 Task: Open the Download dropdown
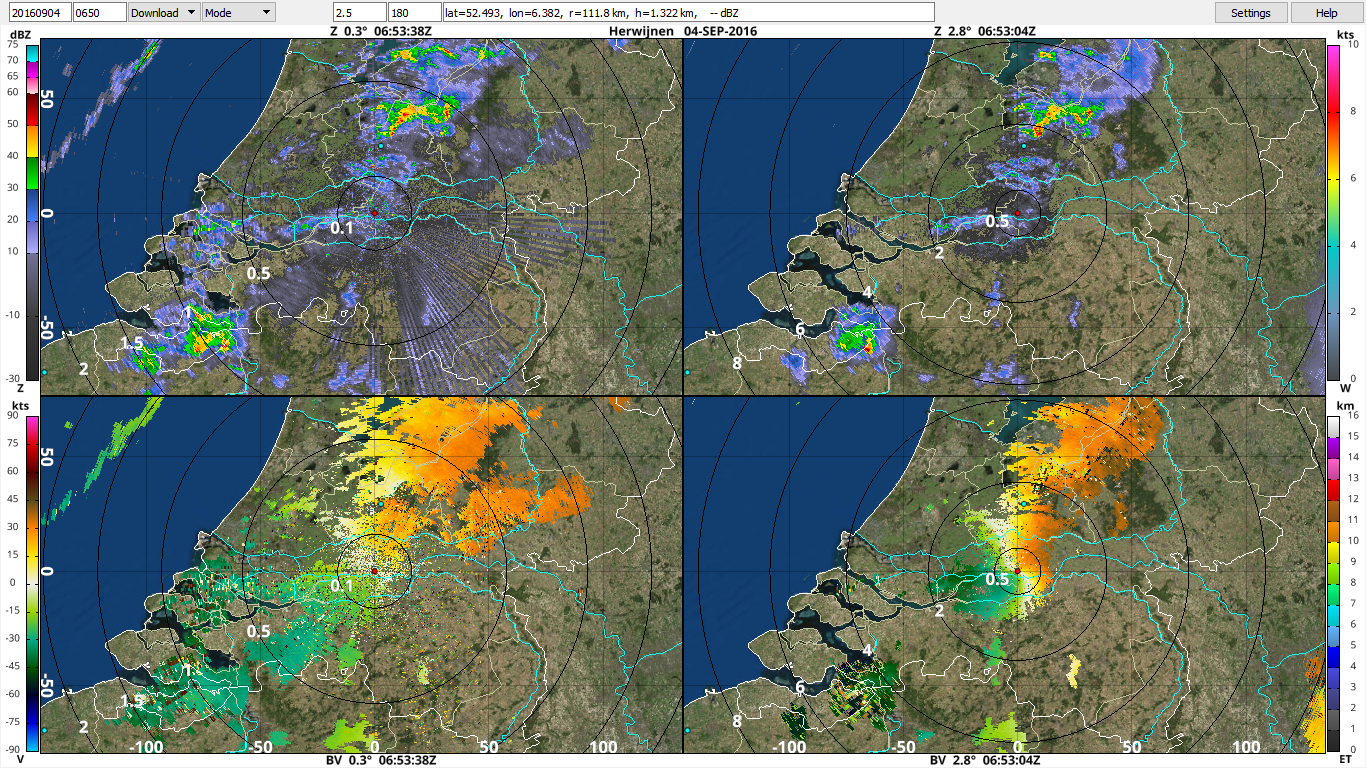click(164, 12)
